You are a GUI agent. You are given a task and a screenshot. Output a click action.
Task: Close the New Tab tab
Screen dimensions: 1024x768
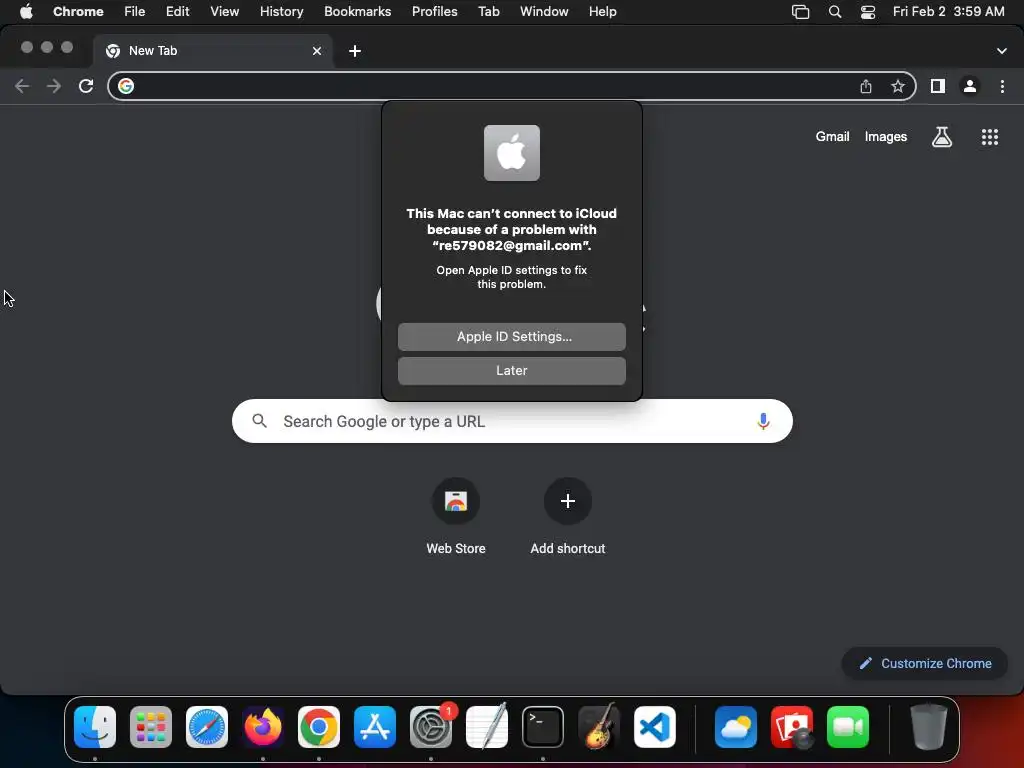click(x=317, y=51)
